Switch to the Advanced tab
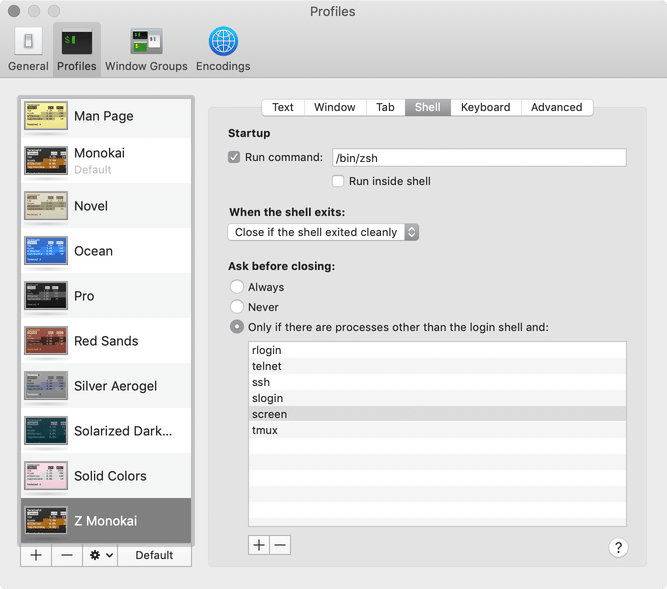The height and width of the screenshot is (589, 667). pos(556,107)
